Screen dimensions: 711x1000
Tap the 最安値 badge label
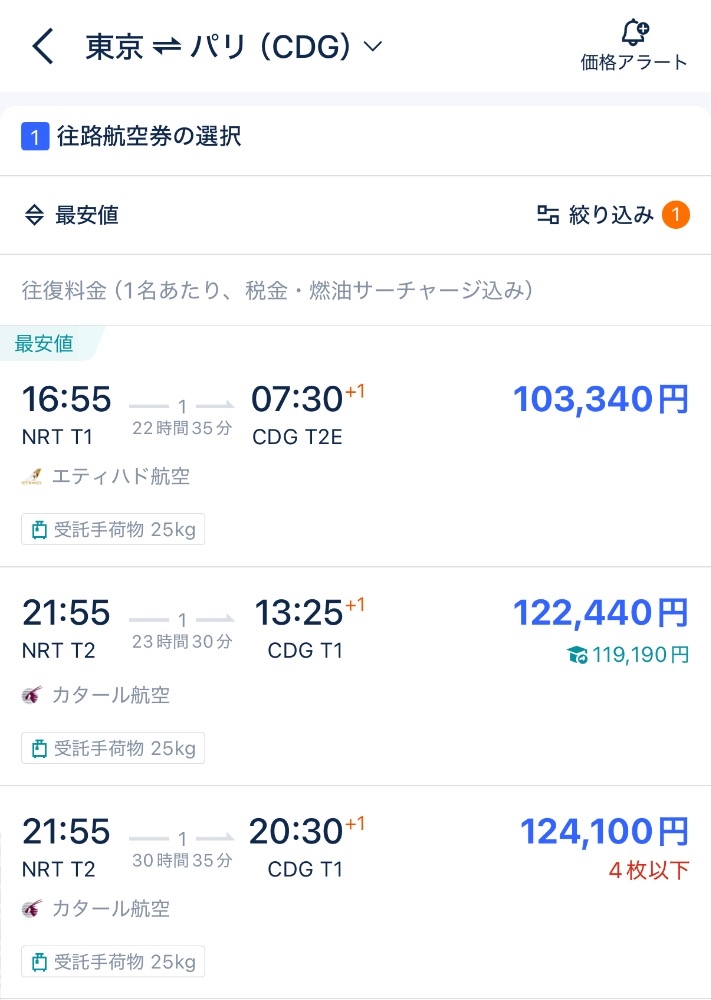pos(45,344)
